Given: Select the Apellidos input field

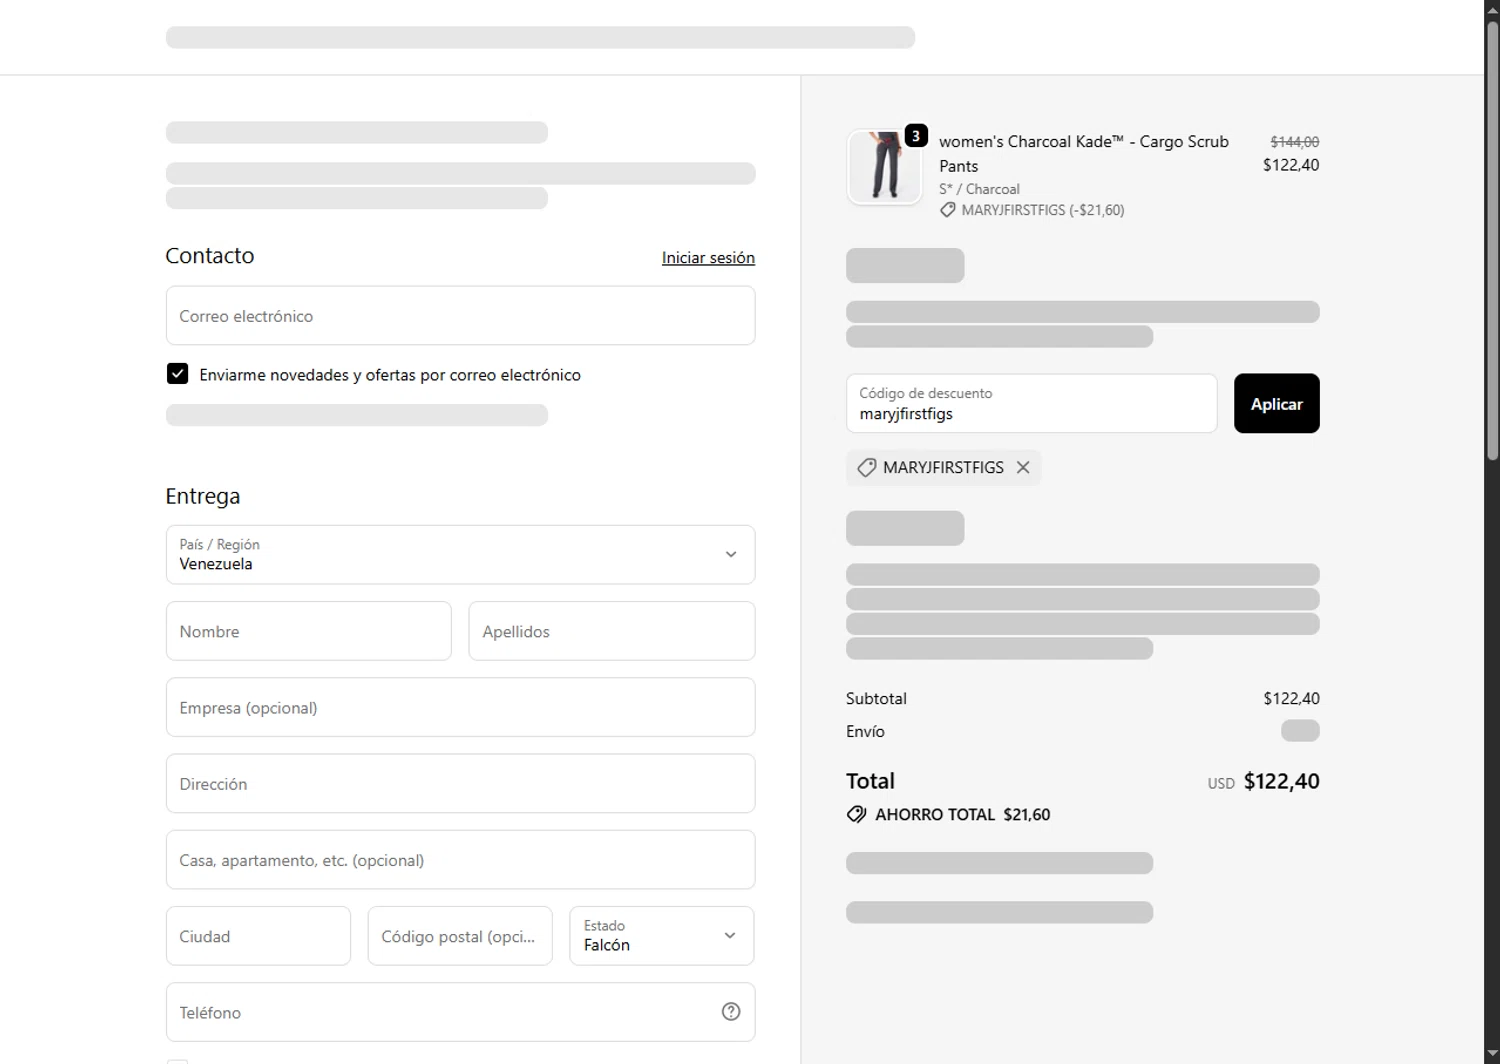Looking at the screenshot, I should pyautogui.click(x=611, y=631).
